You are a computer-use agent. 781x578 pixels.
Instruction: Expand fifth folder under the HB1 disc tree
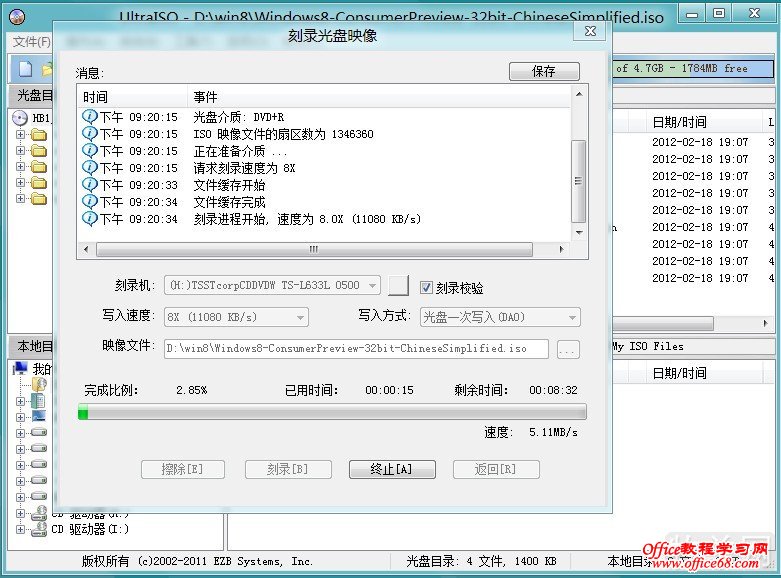pos(20,198)
